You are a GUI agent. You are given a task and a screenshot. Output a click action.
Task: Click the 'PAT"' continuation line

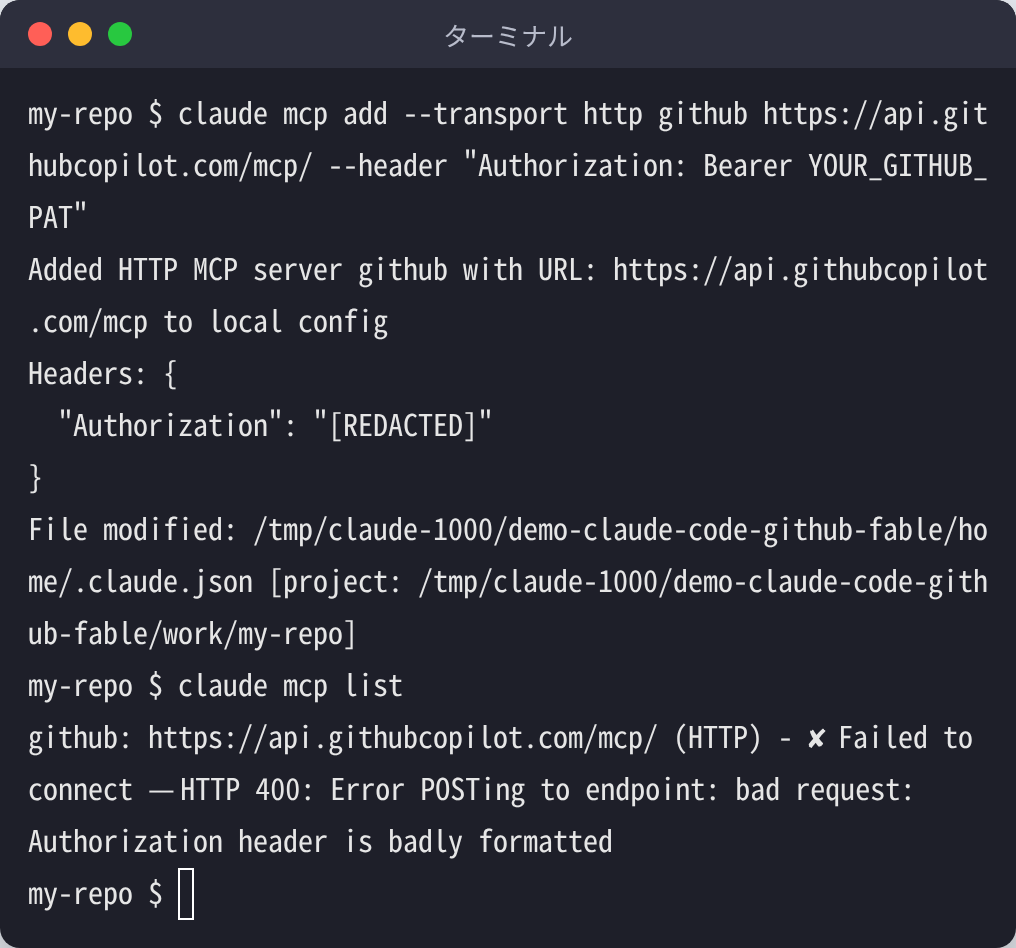point(57,218)
